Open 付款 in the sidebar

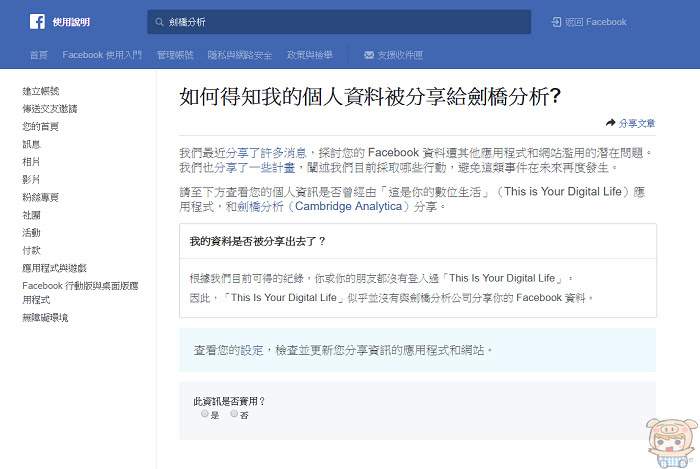tap(31, 250)
